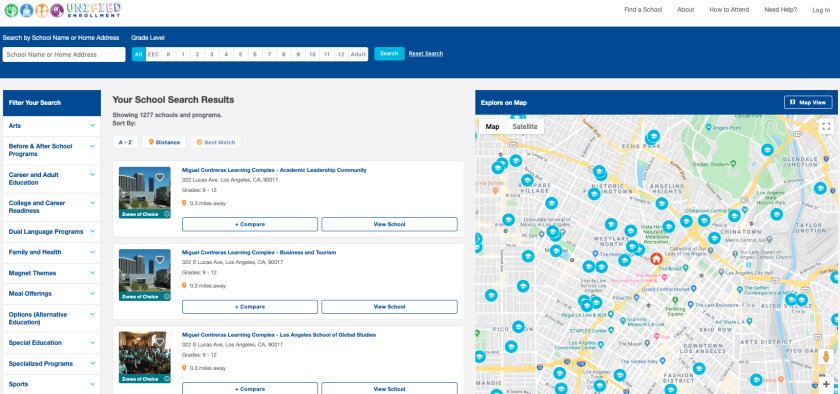The height and width of the screenshot is (394, 840).
Task: Expand Family and Health filter
Action: 51,252
